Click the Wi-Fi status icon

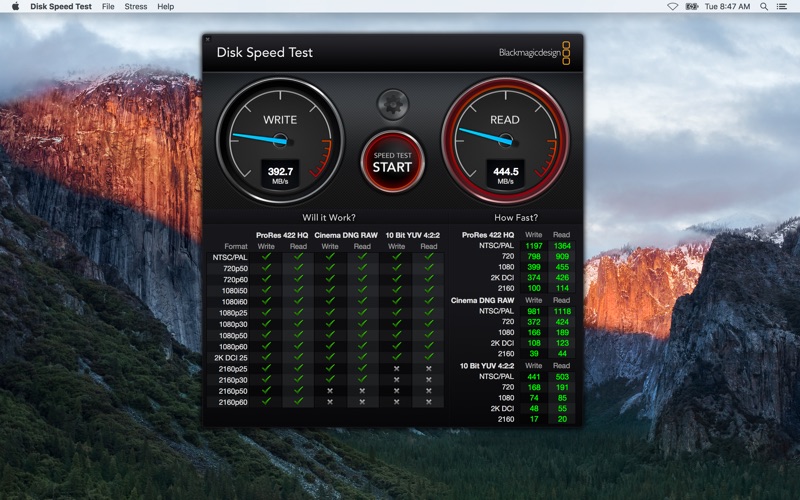(x=673, y=6)
